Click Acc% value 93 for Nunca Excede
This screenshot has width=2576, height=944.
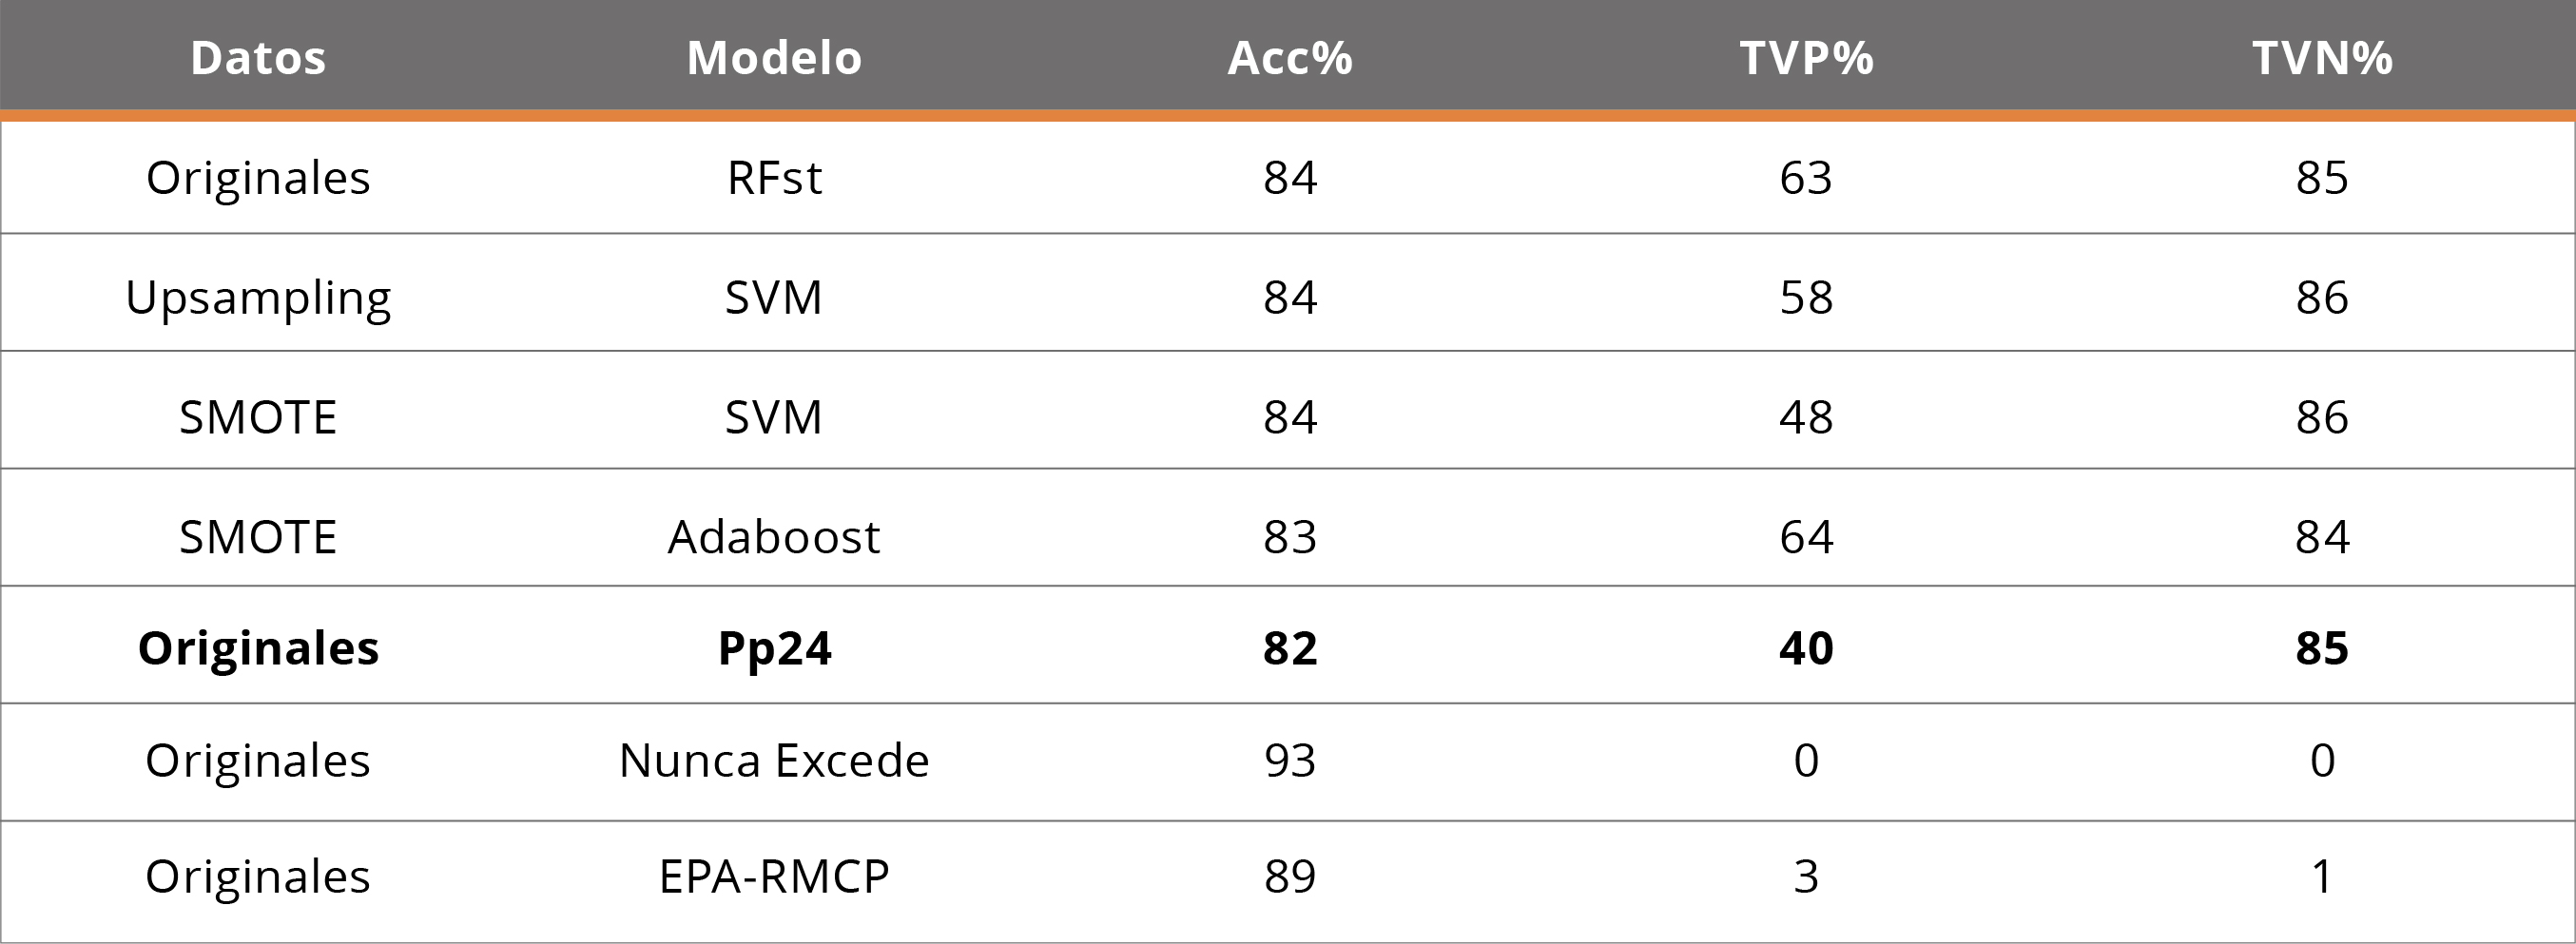click(1290, 760)
